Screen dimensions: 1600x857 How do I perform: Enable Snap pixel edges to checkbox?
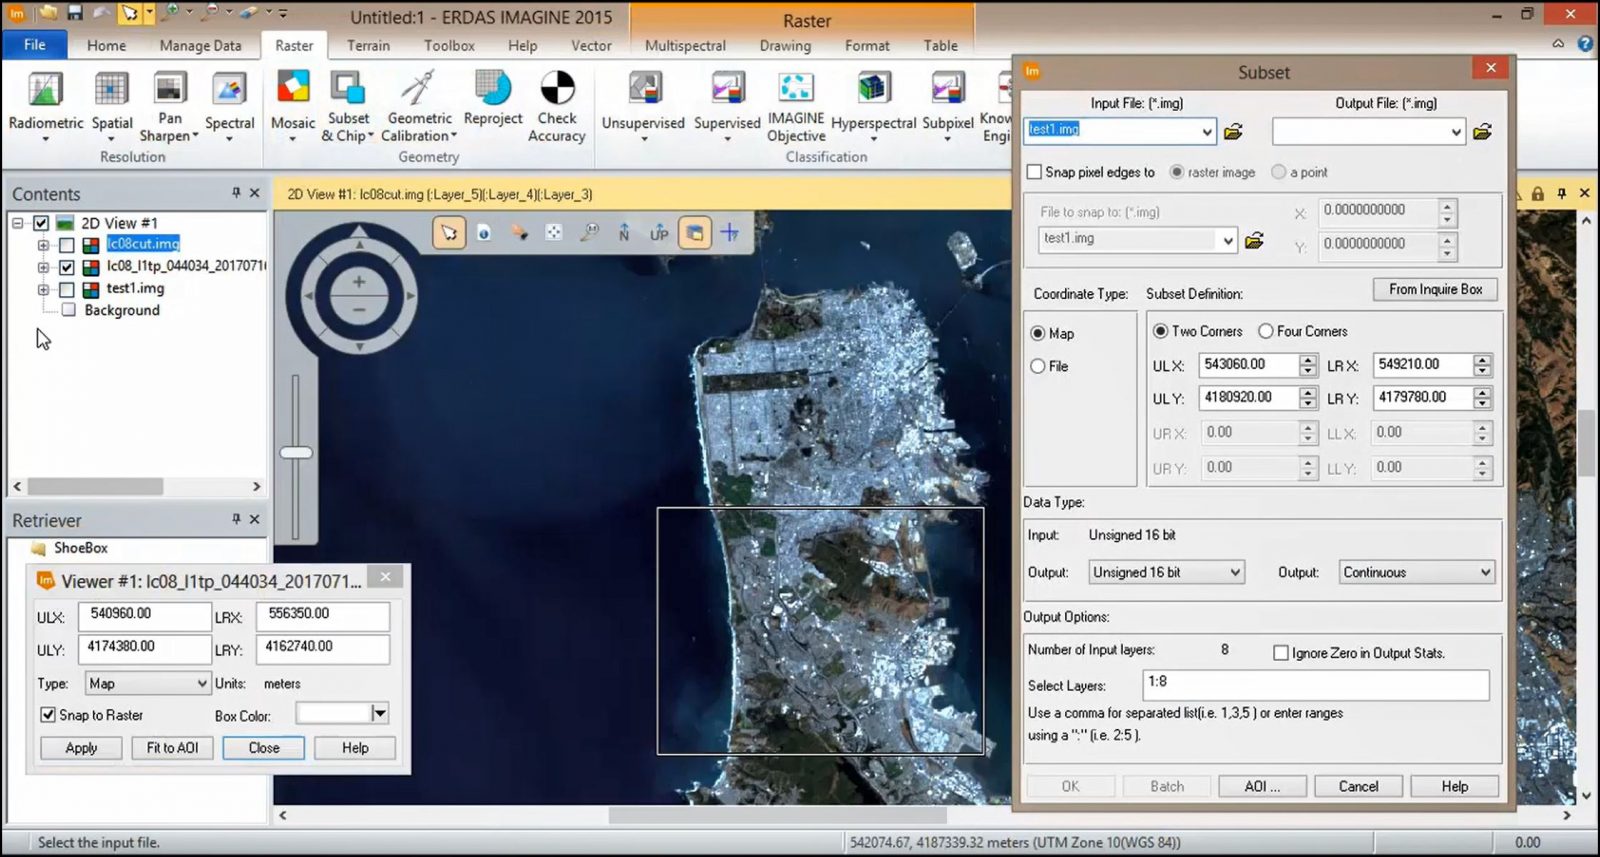tap(1035, 172)
